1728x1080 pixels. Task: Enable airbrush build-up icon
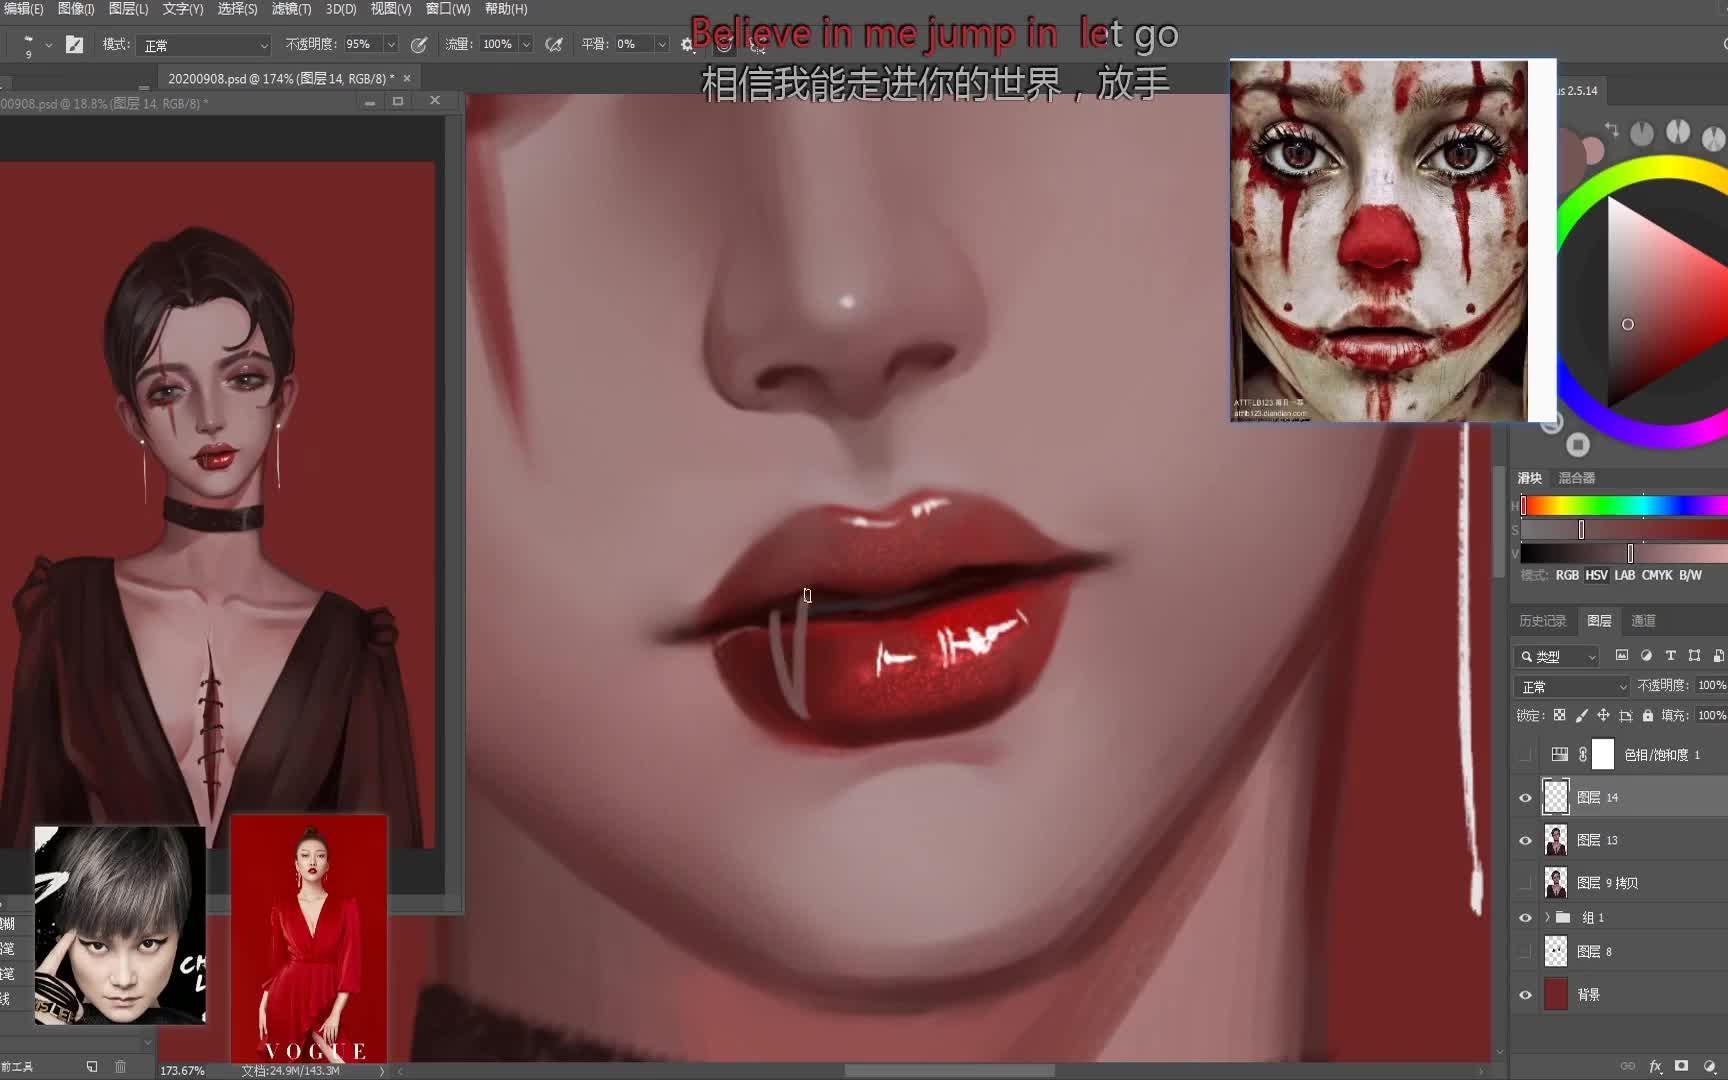553,44
